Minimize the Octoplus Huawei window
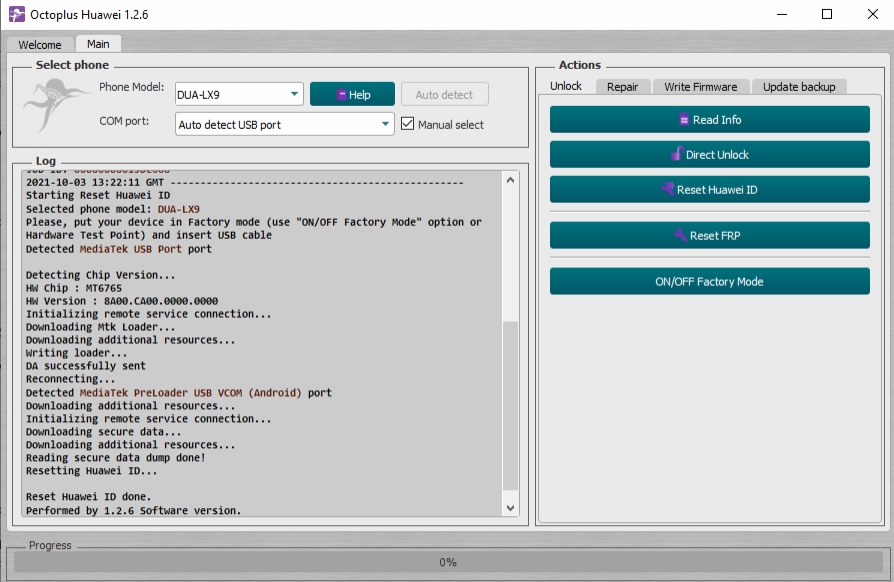 (x=782, y=14)
